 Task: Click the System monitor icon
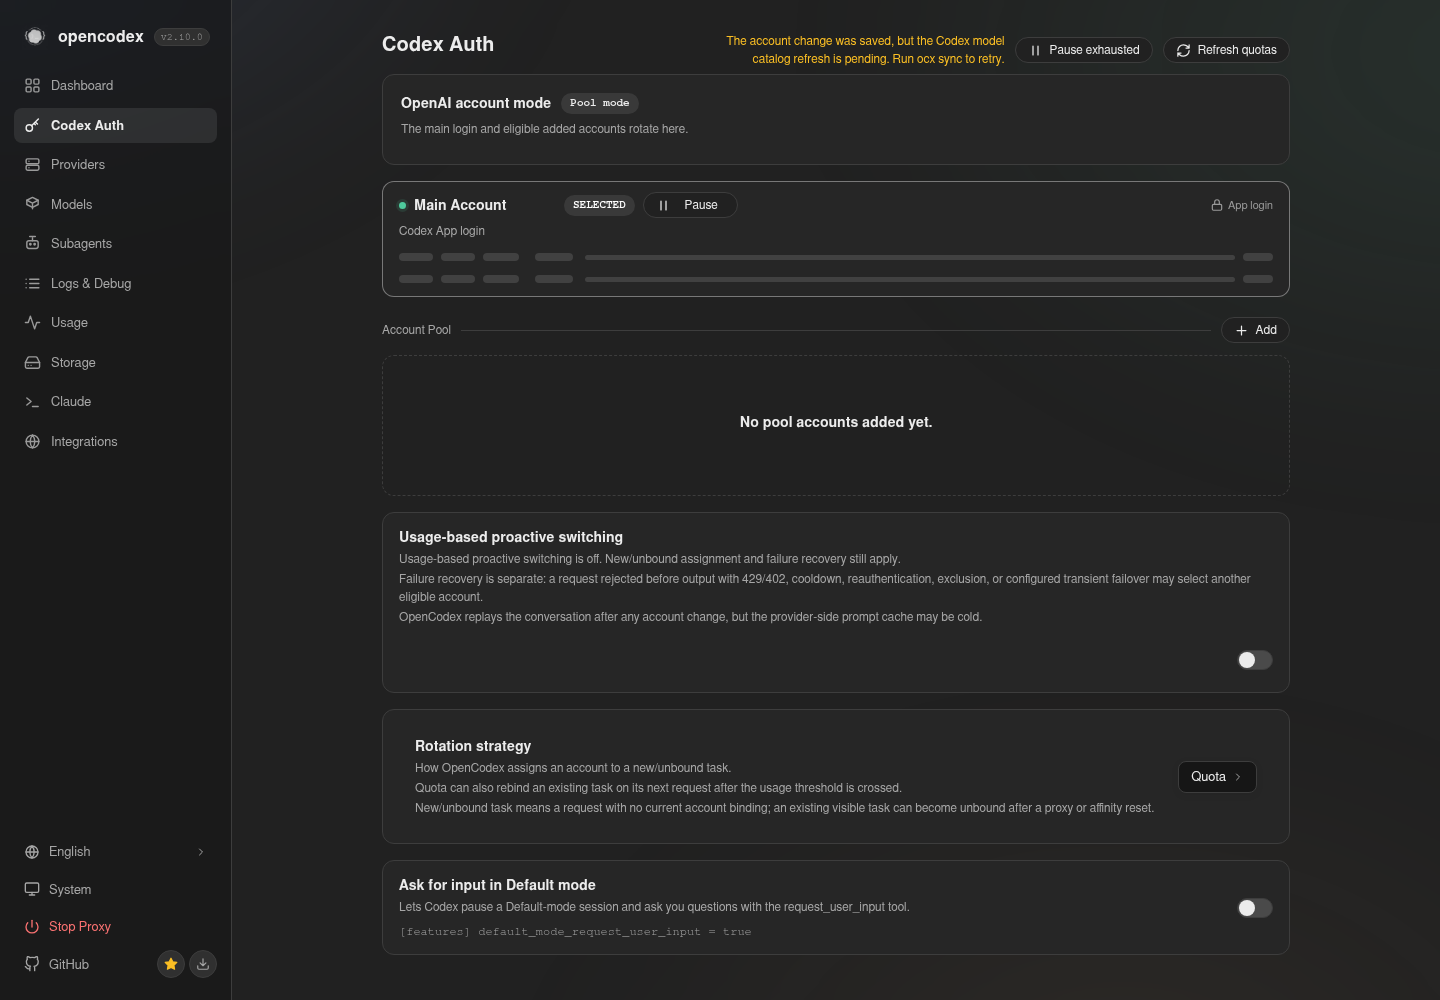coord(32,890)
